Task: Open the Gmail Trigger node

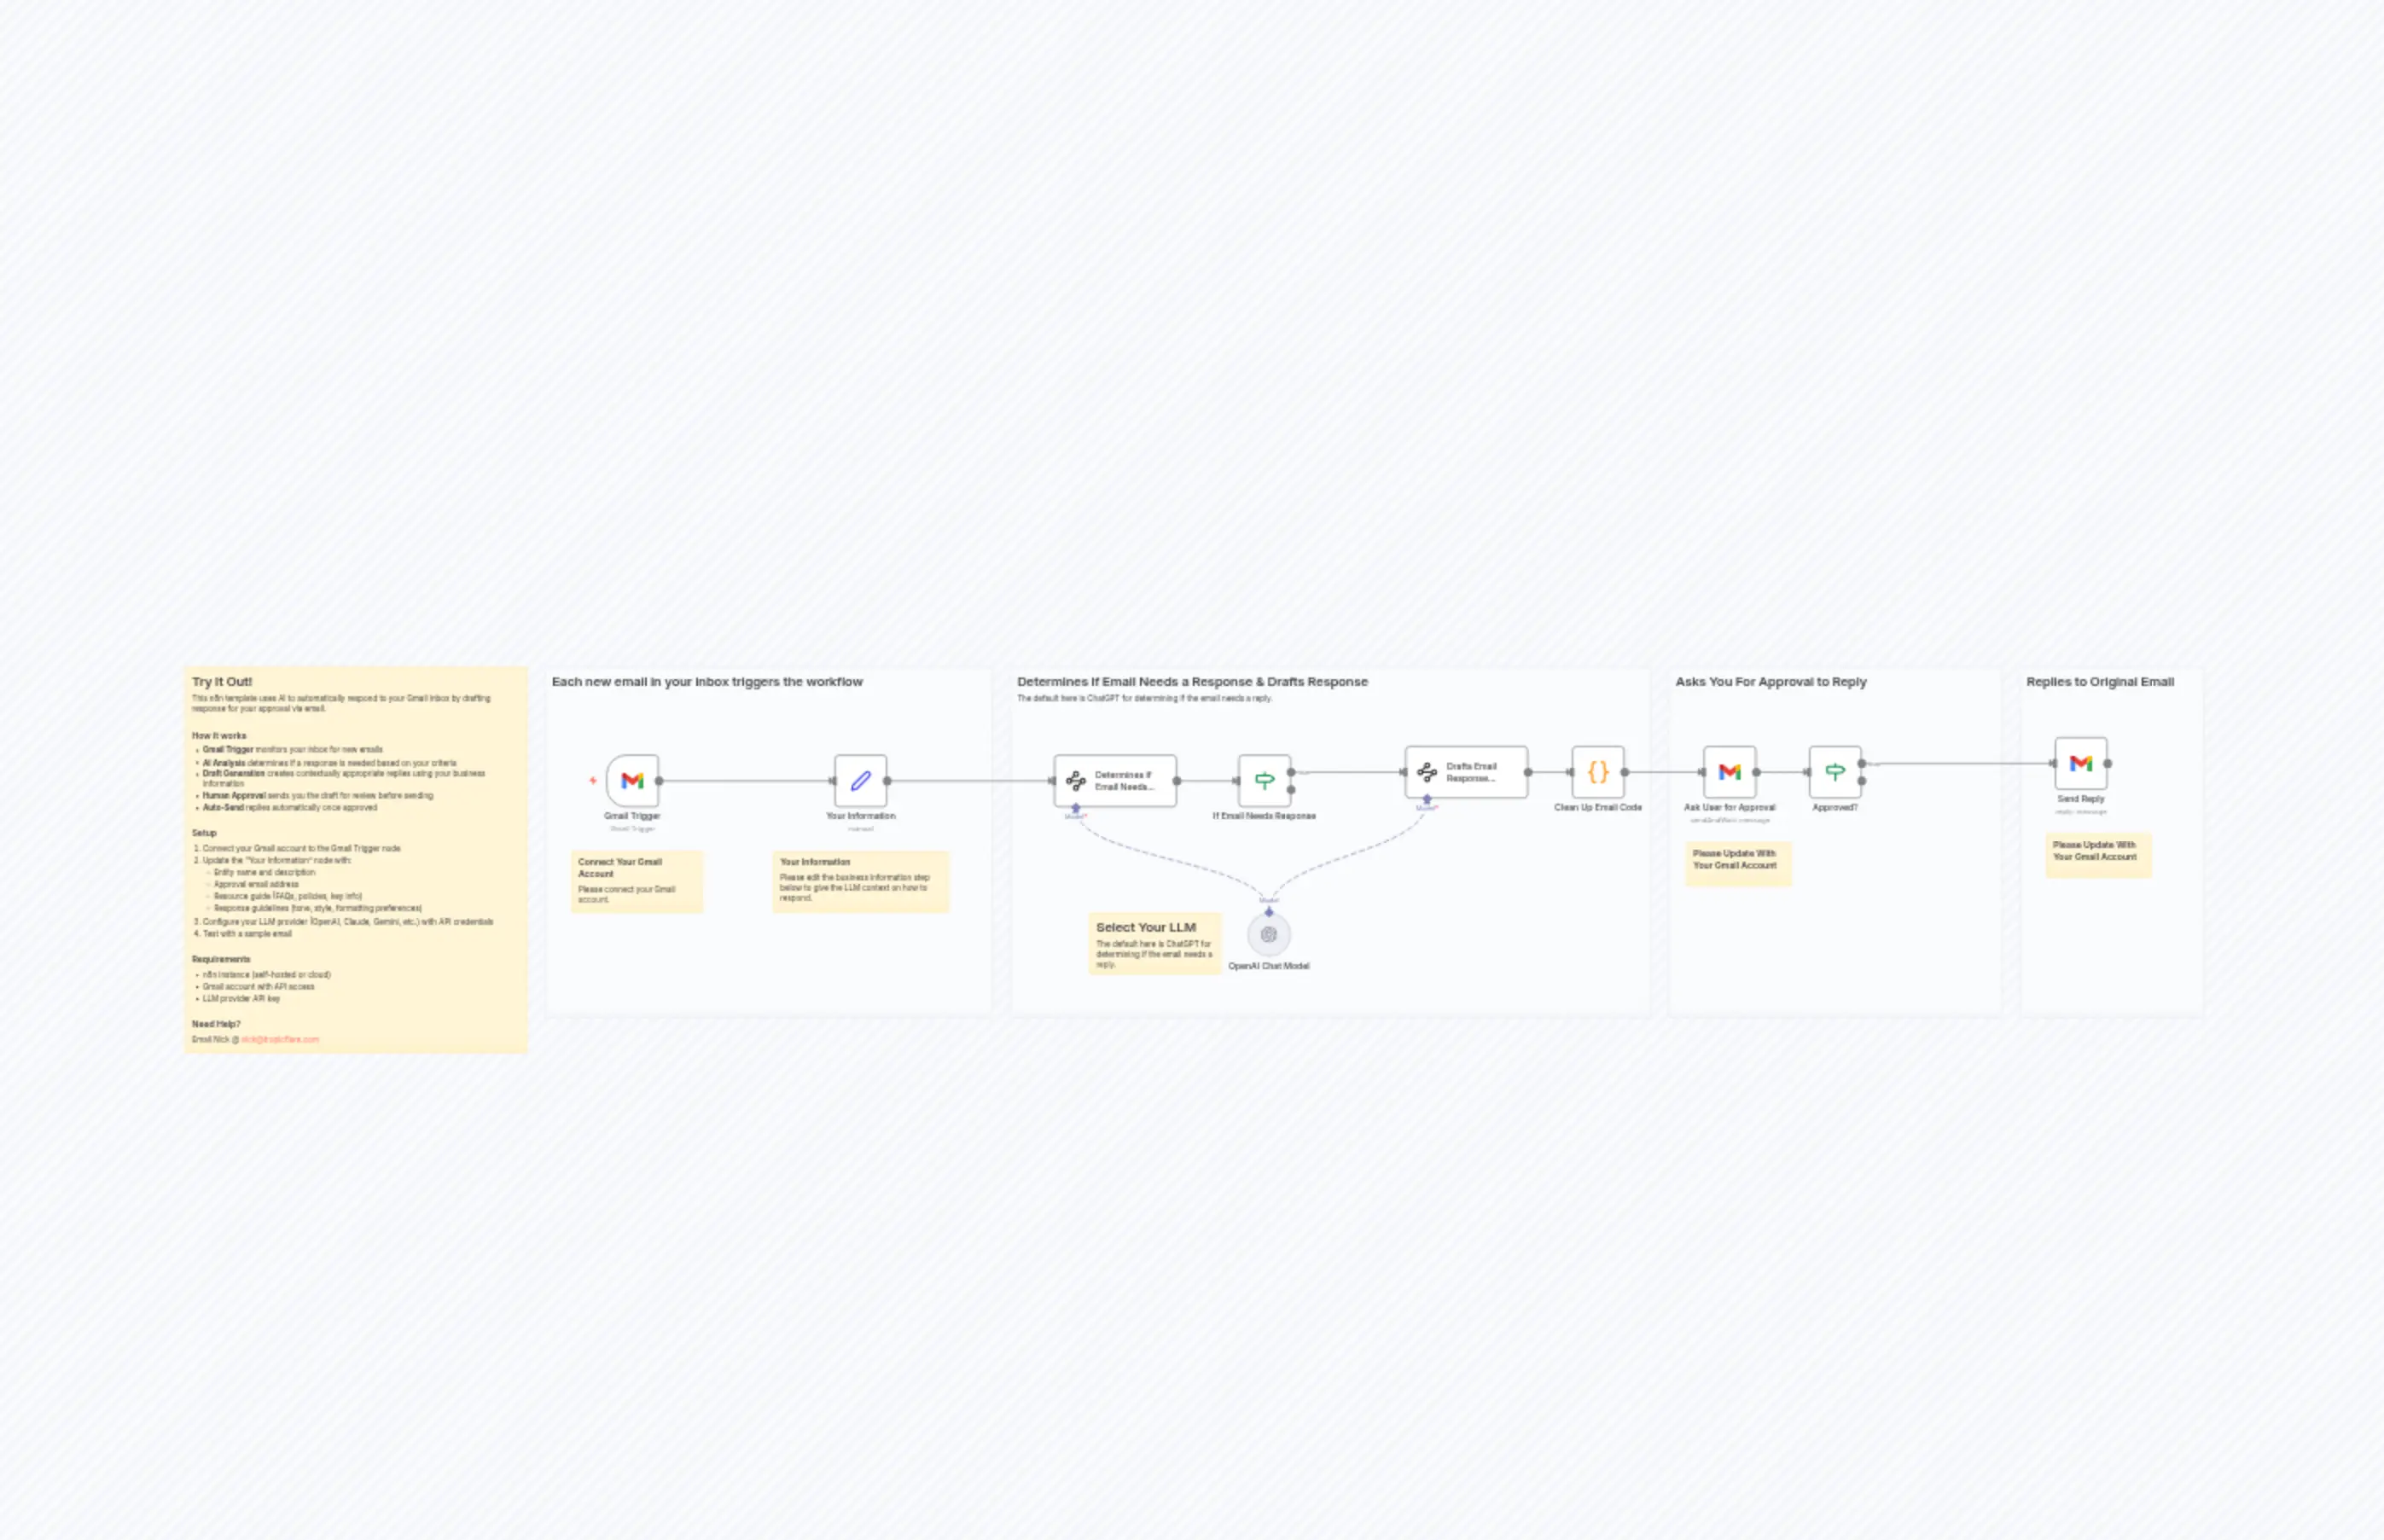Action: click(x=632, y=781)
